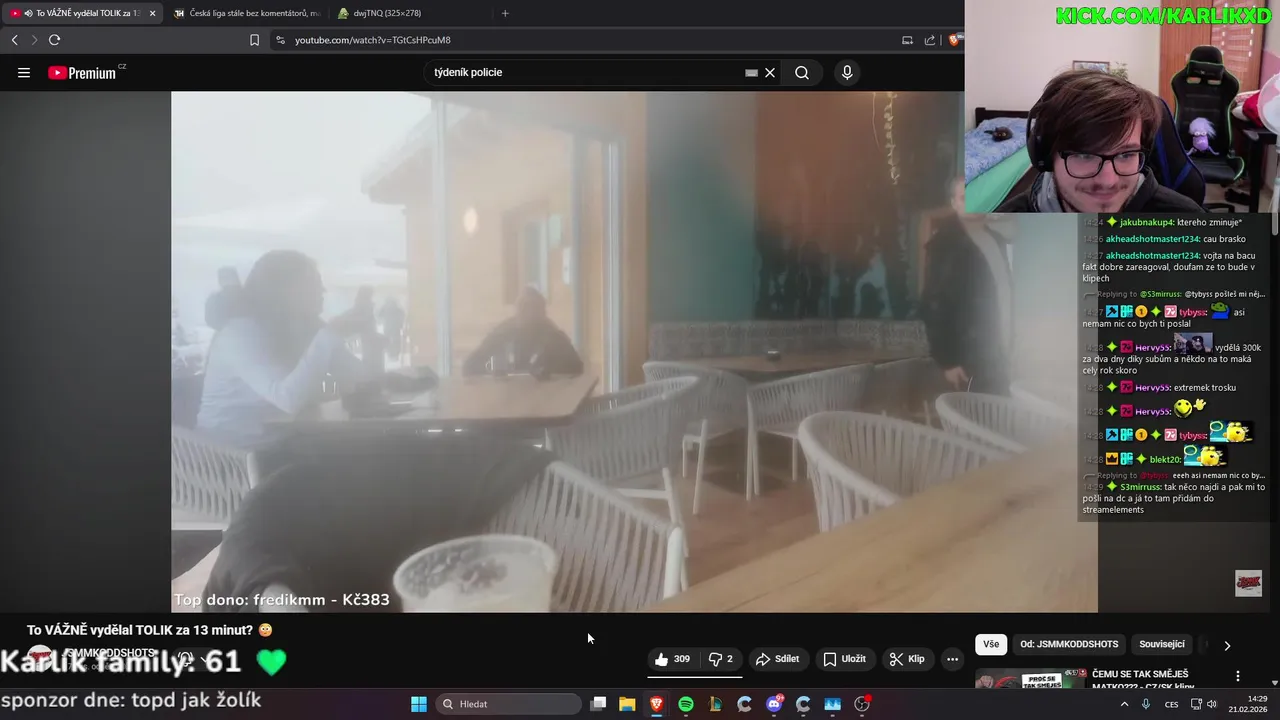Open OBS Studio from the taskbar
The image size is (1280, 720).
click(862, 704)
